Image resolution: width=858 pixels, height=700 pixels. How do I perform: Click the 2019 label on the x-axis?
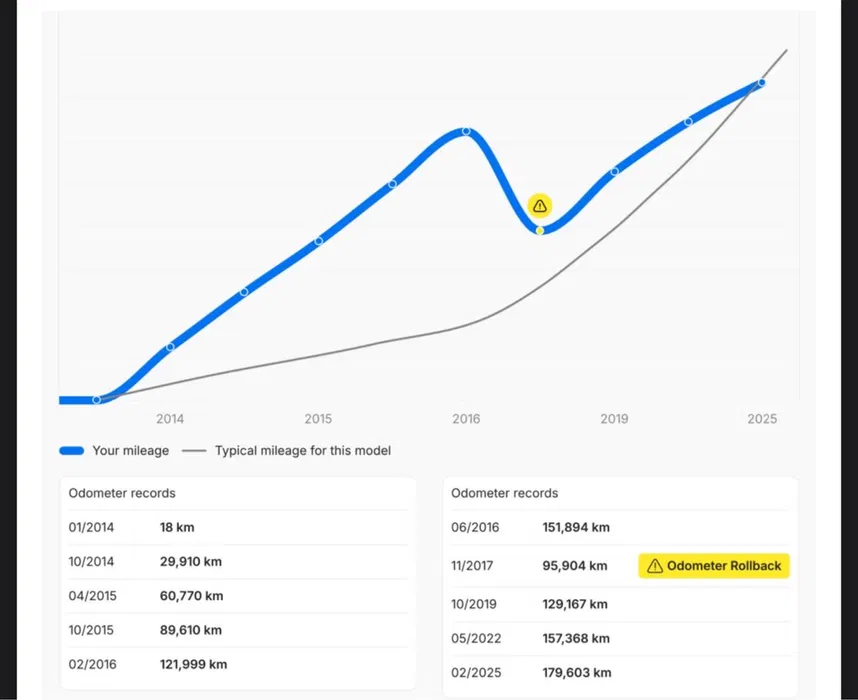coord(614,419)
